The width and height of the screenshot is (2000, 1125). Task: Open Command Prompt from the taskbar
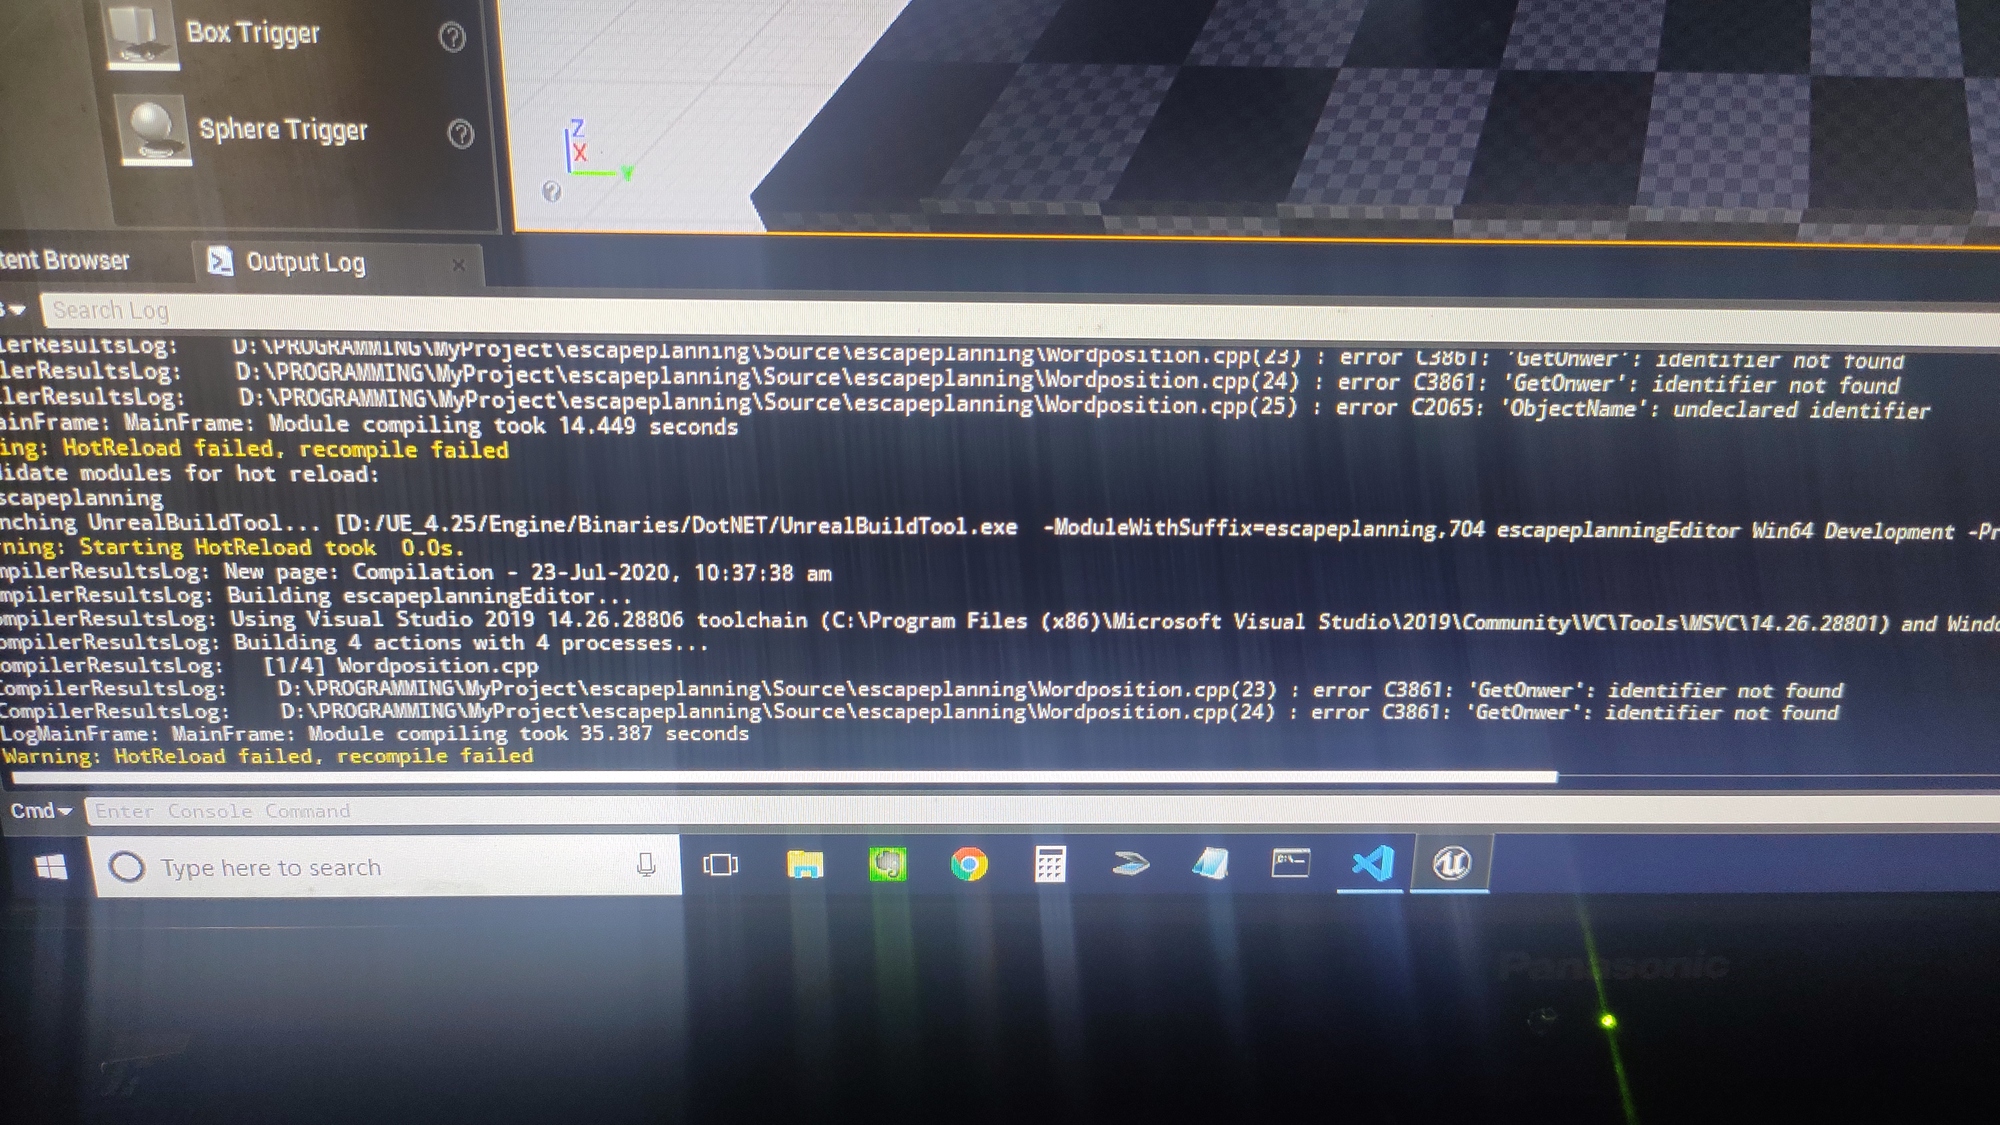point(1290,862)
